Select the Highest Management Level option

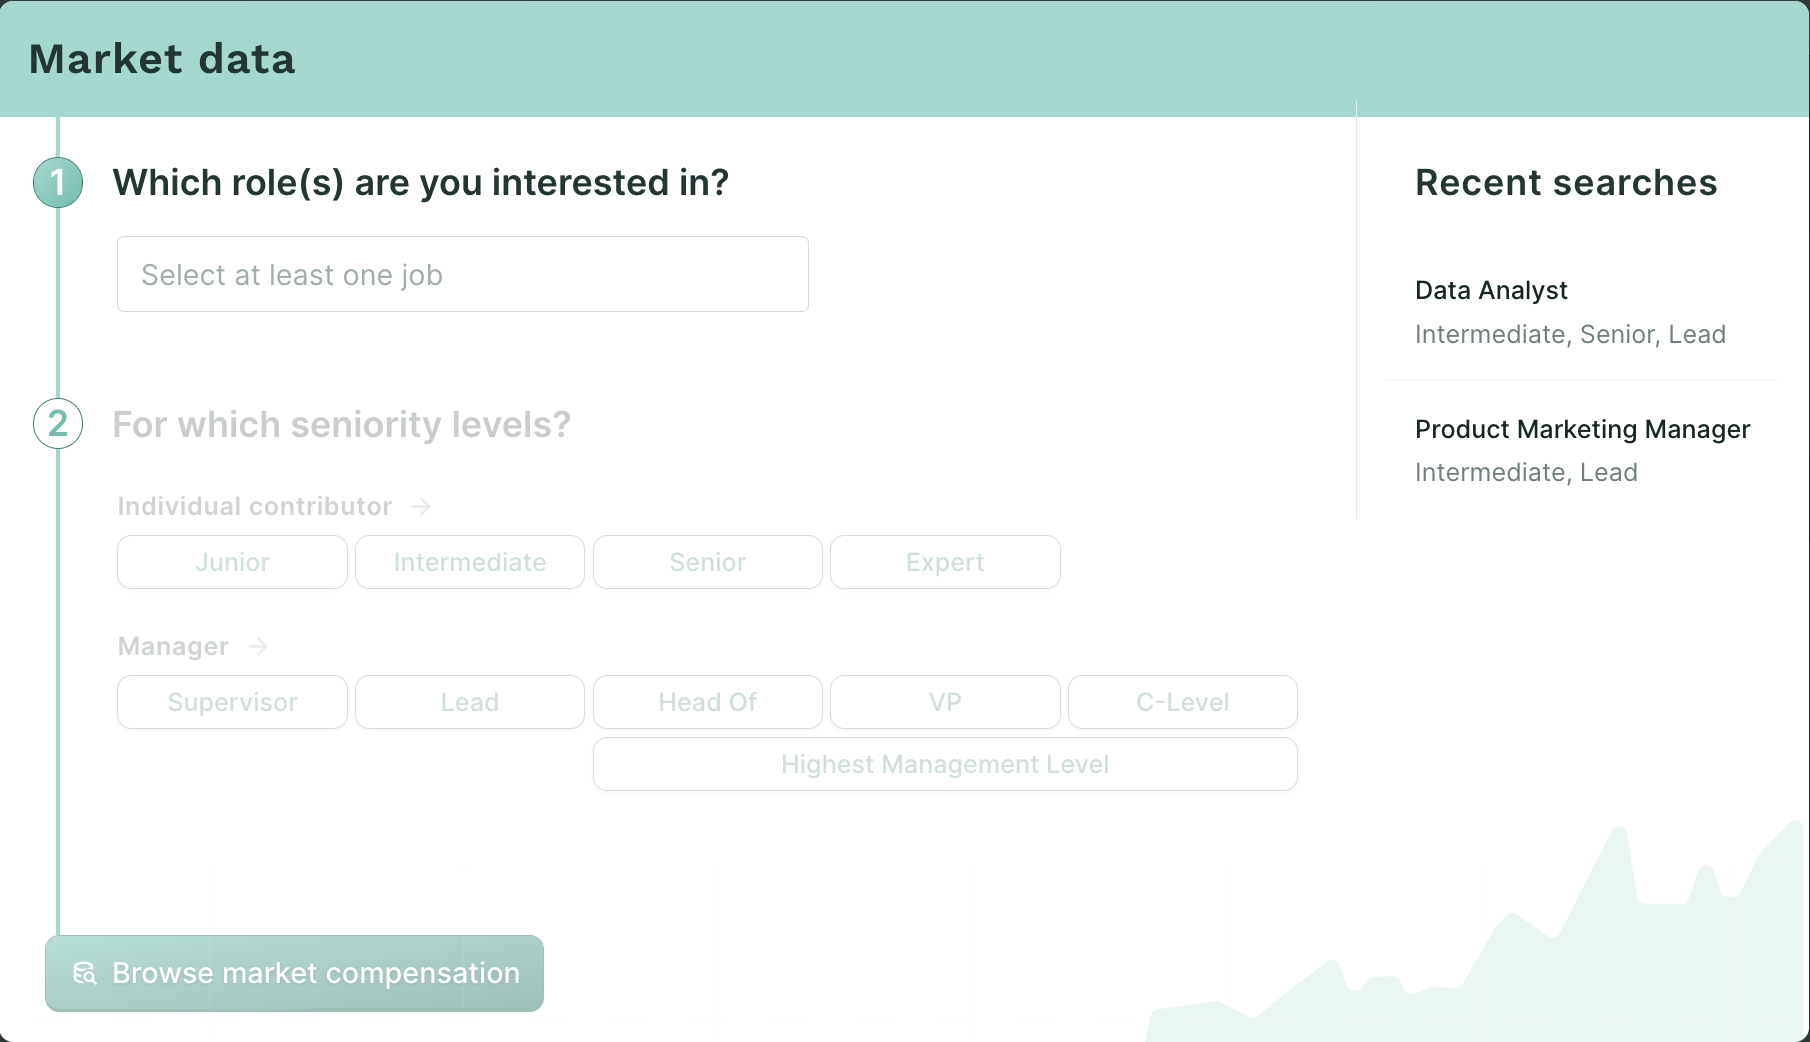tap(944, 764)
